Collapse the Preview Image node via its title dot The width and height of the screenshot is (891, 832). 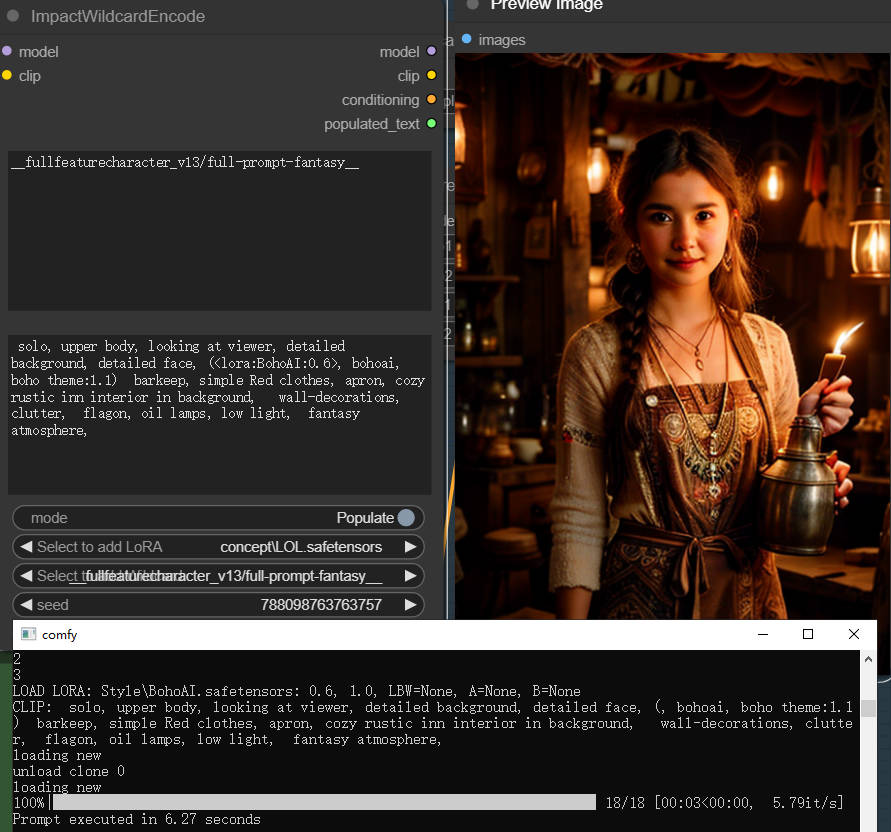[x=471, y=5]
